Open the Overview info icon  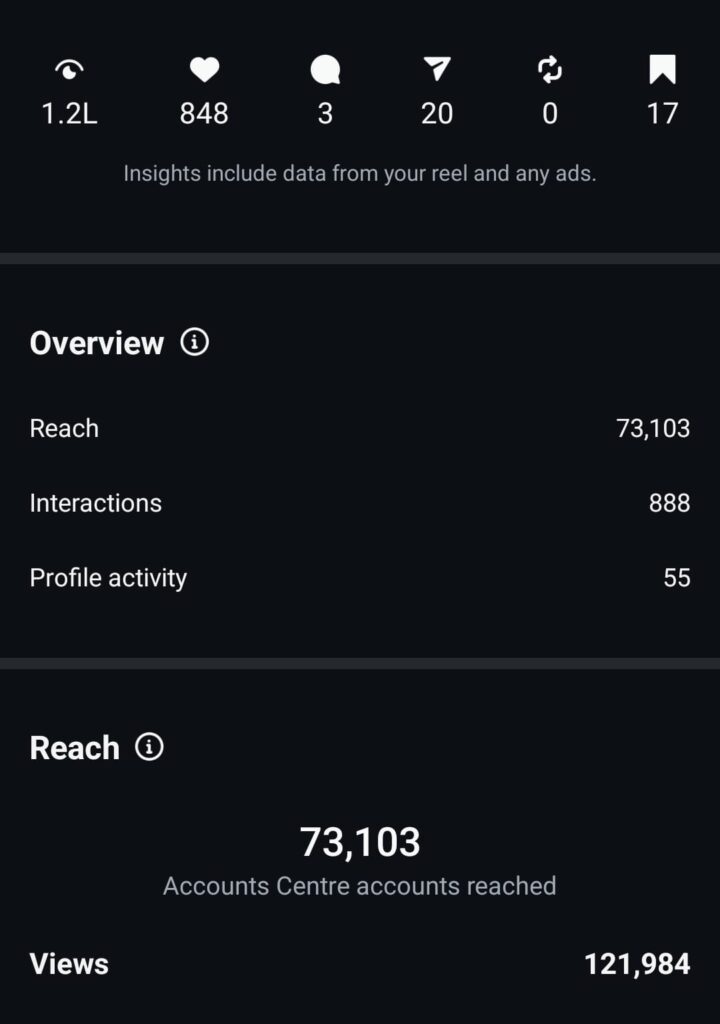pyautogui.click(x=195, y=342)
